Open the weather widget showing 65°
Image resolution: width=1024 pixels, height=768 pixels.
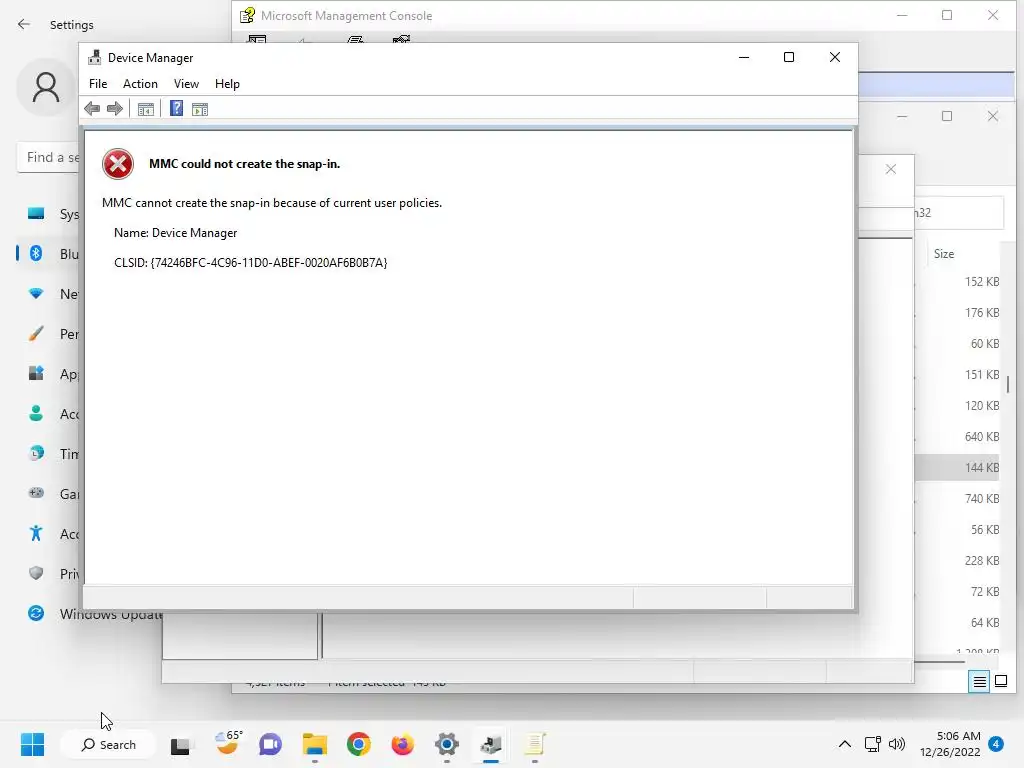[227, 743]
